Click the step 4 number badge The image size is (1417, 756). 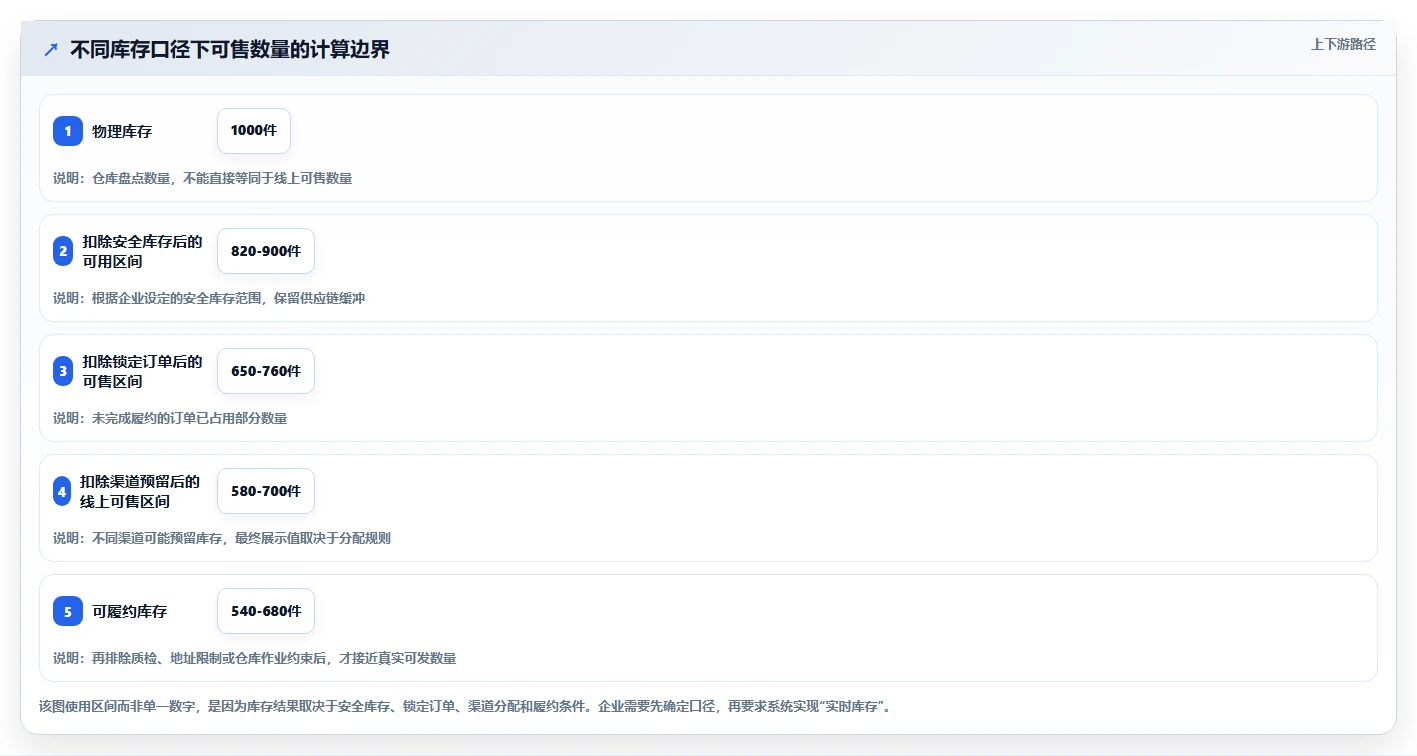pyautogui.click(x=62, y=491)
